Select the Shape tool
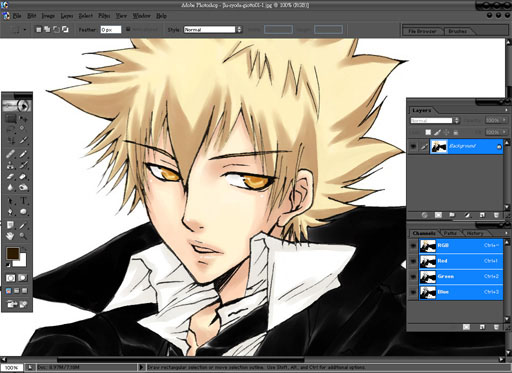Image resolution: width=512 pixels, height=373 pixels. click(23, 212)
